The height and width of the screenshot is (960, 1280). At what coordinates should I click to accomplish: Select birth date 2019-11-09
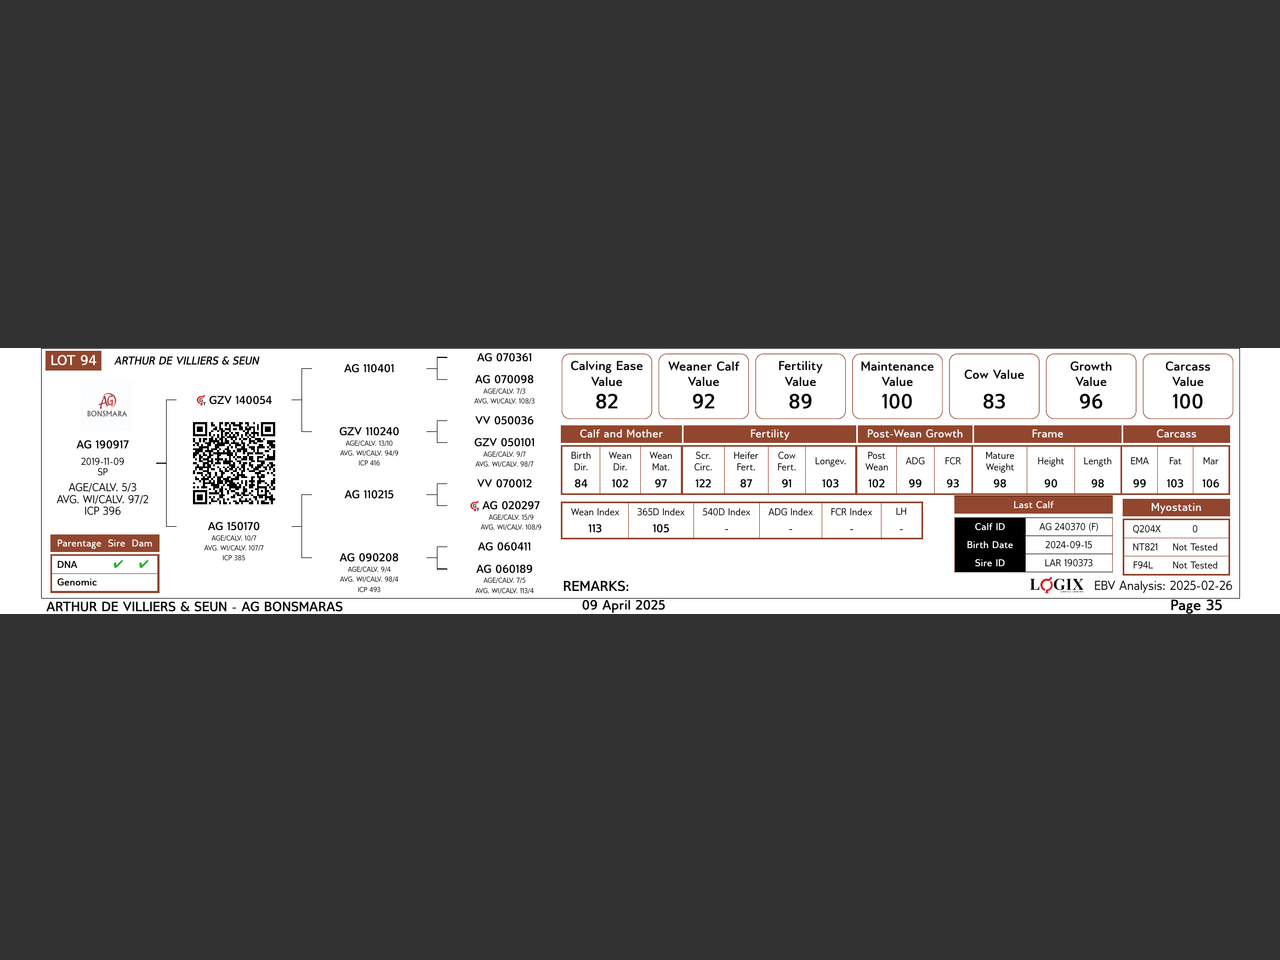103,461
